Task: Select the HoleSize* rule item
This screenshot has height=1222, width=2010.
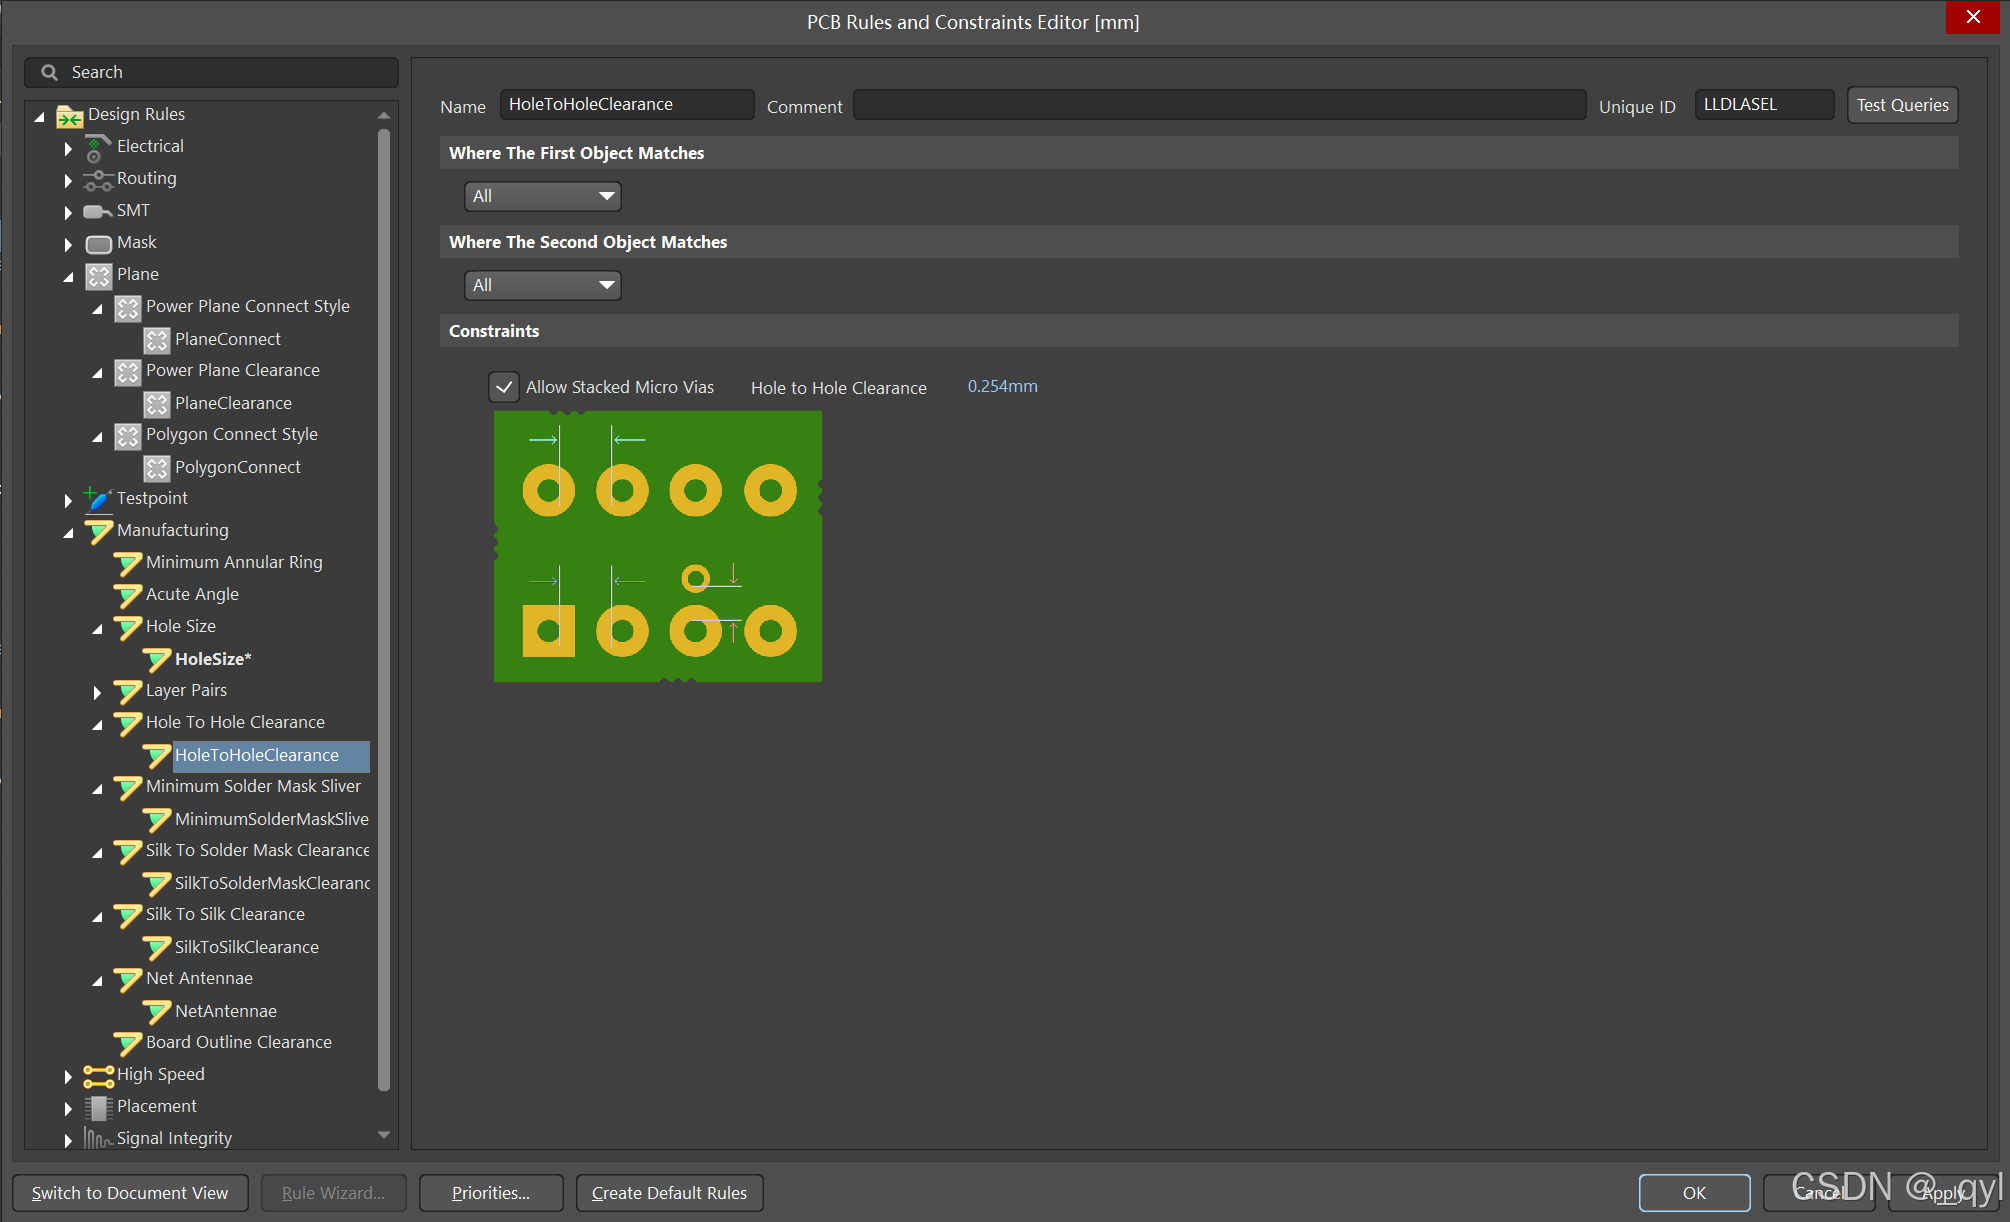Action: 212,659
